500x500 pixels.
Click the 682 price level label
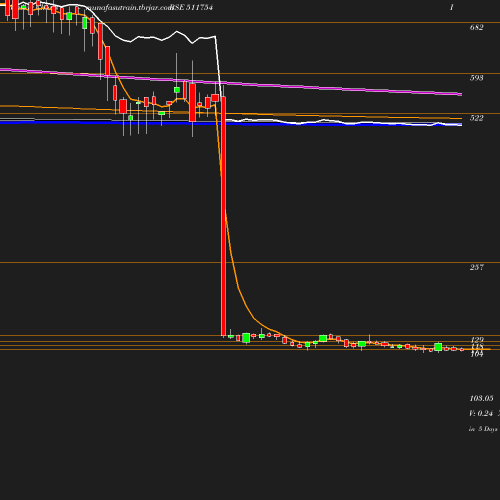pyautogui.click(x=476, y=27)
